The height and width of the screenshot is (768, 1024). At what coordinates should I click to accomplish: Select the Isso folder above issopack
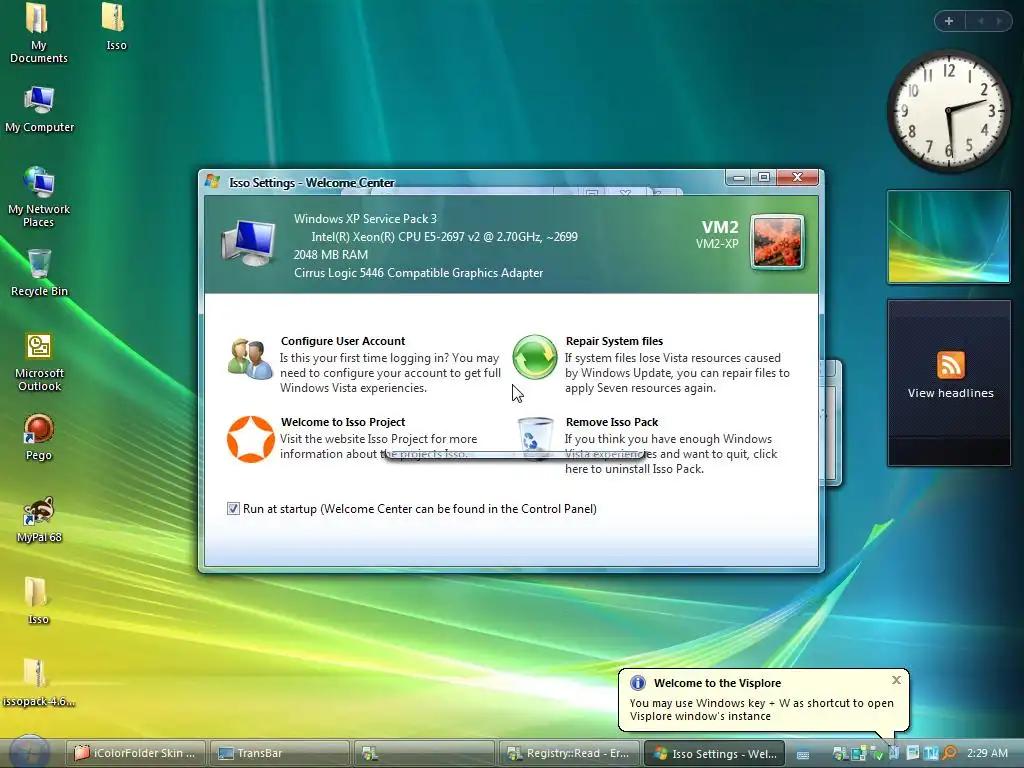pyautogui.click(x=37, y=601)
